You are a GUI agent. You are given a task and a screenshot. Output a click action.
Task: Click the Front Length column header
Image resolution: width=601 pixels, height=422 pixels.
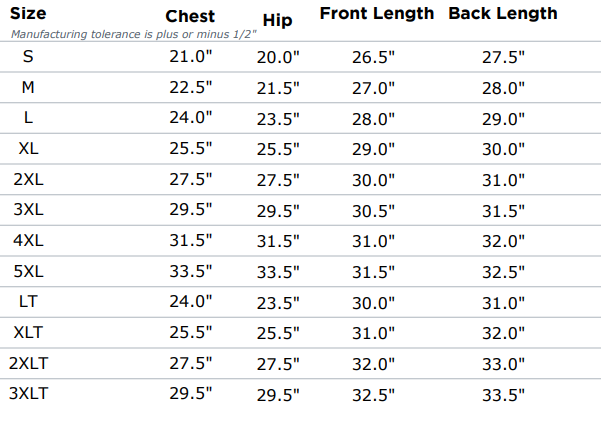[377, 14]
